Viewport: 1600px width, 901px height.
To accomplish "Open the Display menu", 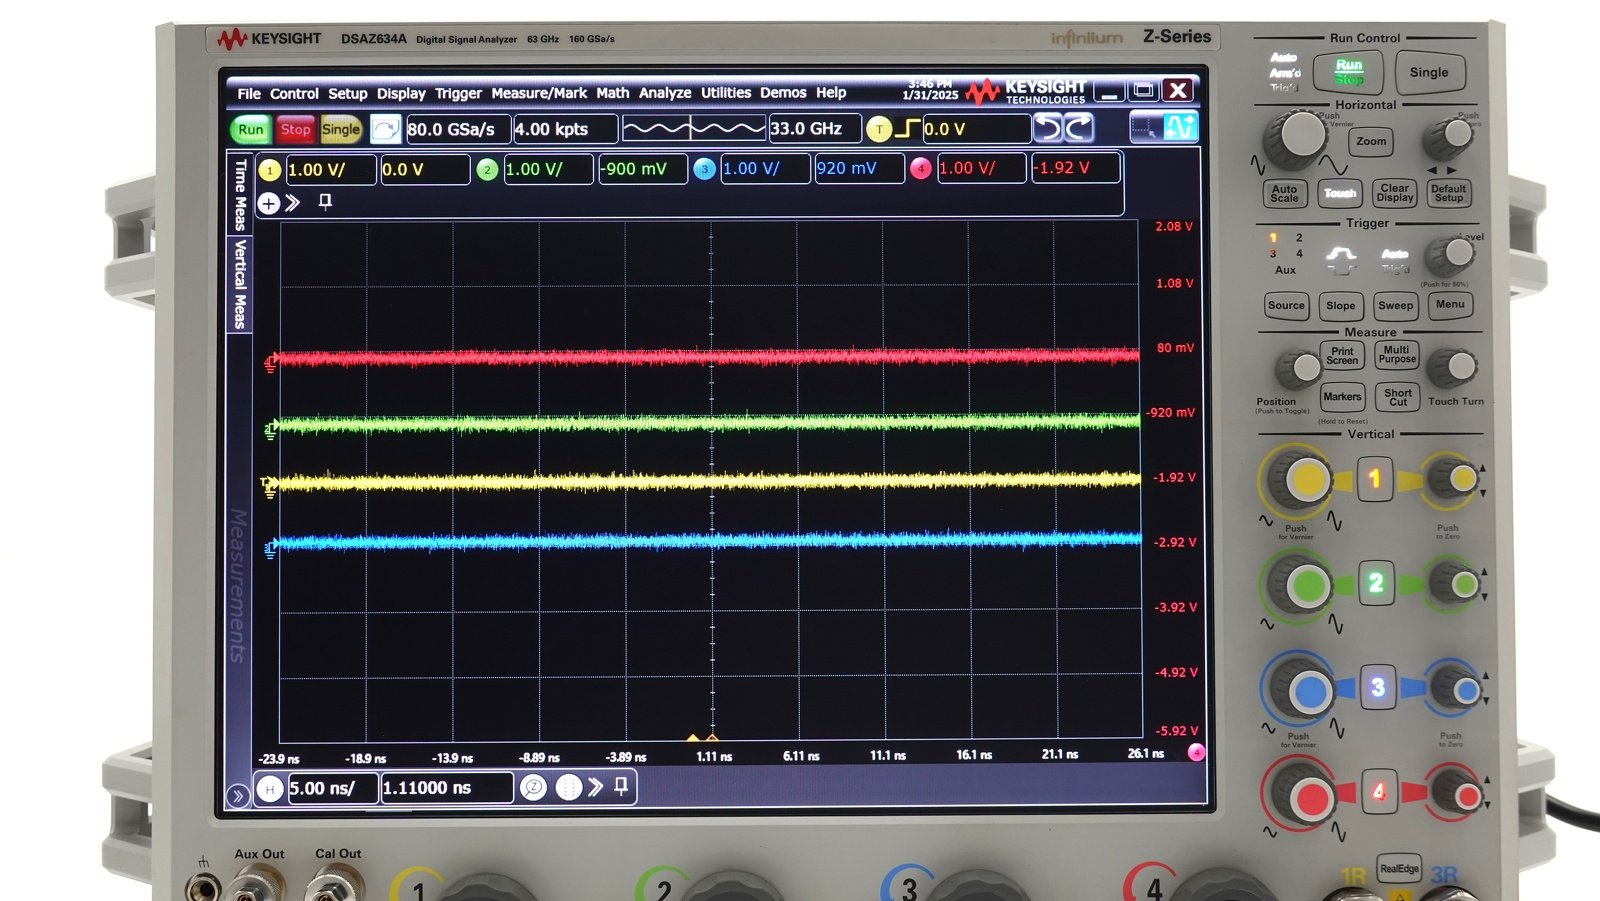I will click(401, 93).
